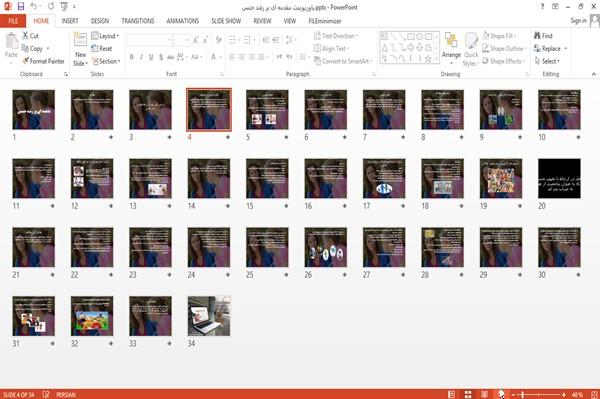Collapse the ribbon with arrow
This screenshot has width=600, height=399.
594,74
